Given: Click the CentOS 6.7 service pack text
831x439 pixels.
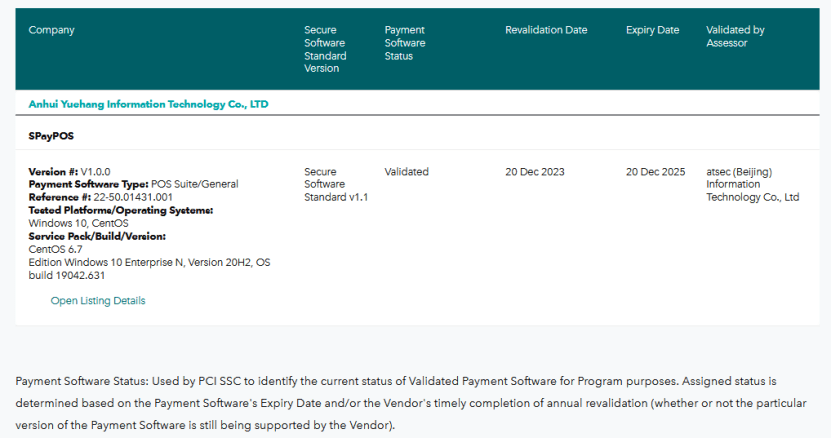Looking at the screenshot, I should point(56,250).
